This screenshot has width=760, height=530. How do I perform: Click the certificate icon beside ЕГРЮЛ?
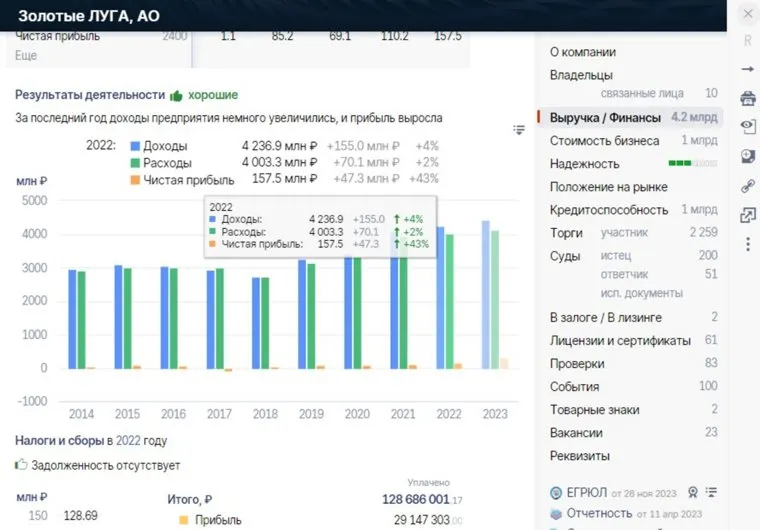tap(692, 492)
